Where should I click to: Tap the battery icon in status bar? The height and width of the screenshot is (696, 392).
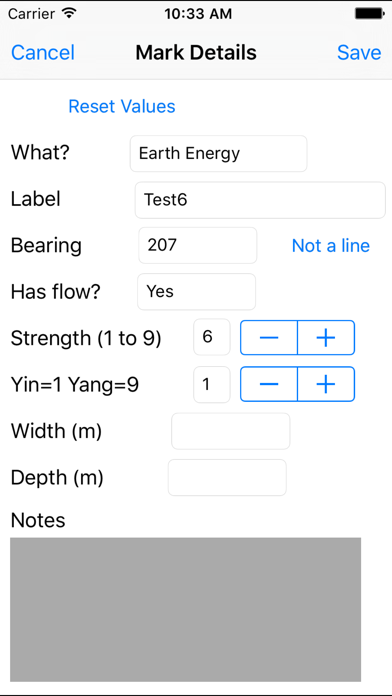(x=369, y=13)
